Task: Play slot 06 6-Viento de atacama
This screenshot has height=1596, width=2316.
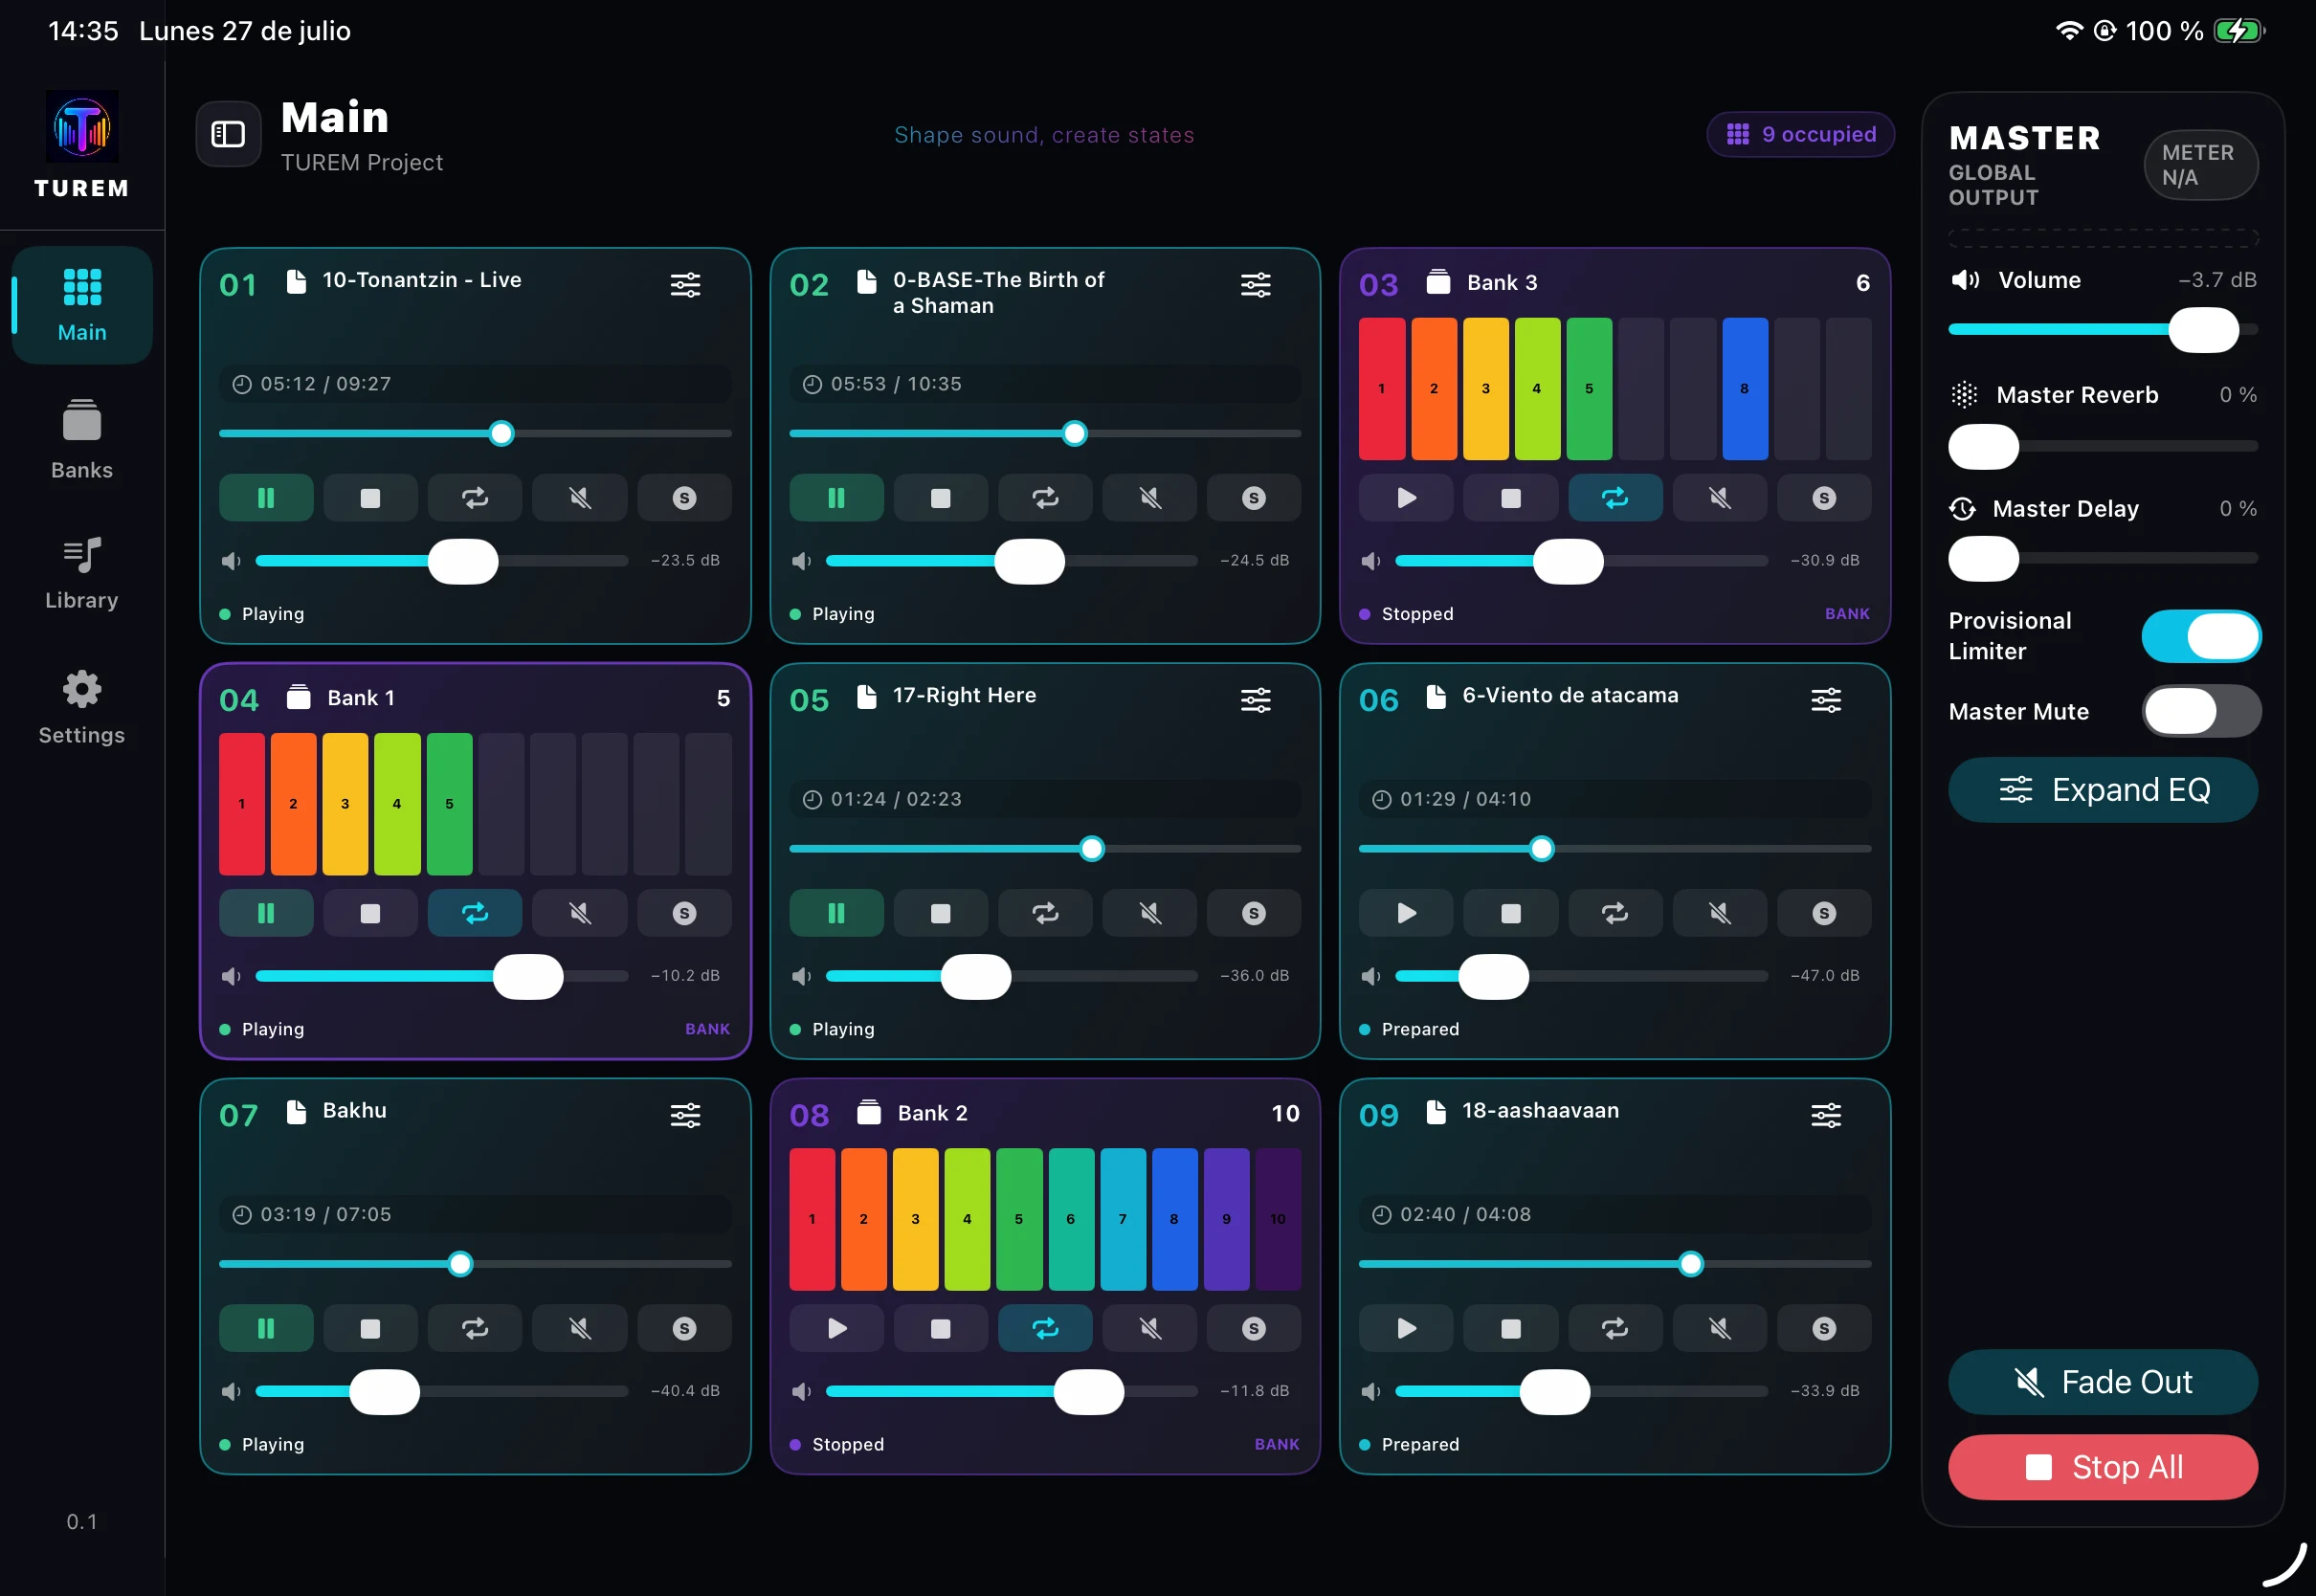Action: tap(1406, 913)
